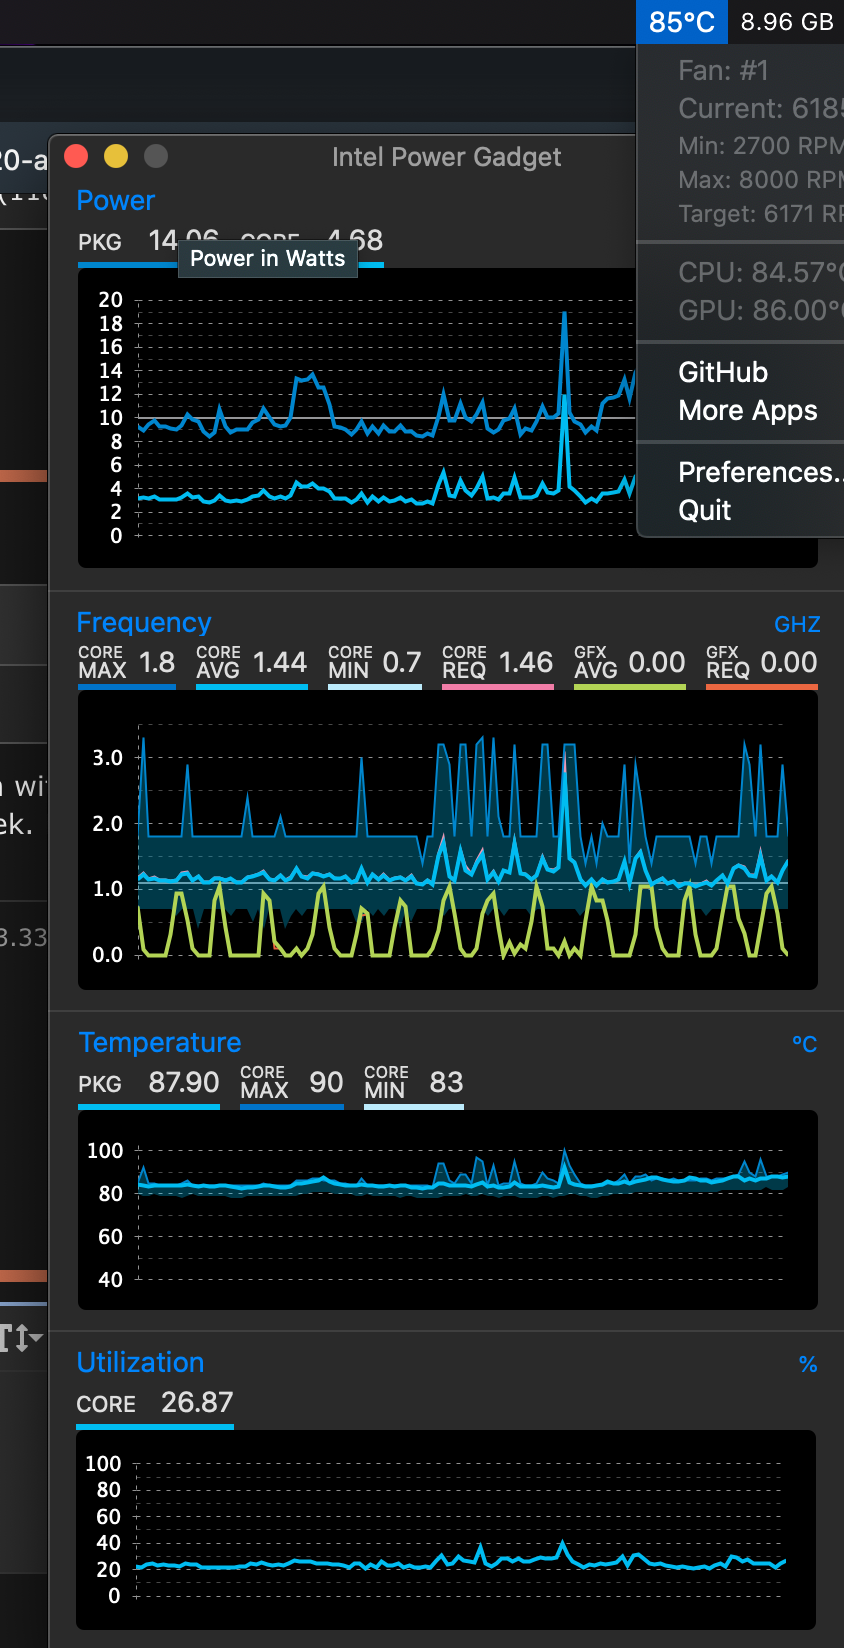
Task: Click the Frequency section heading
Action: [x=144, y=622]
